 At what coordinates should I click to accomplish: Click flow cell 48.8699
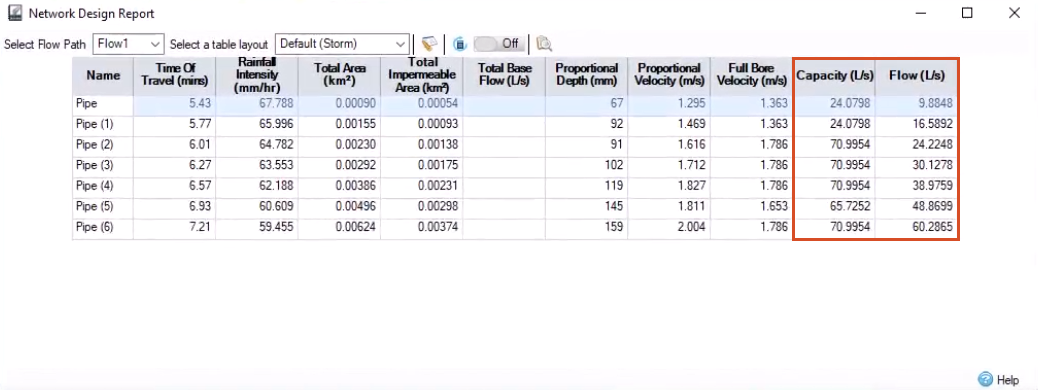(917, 207)
